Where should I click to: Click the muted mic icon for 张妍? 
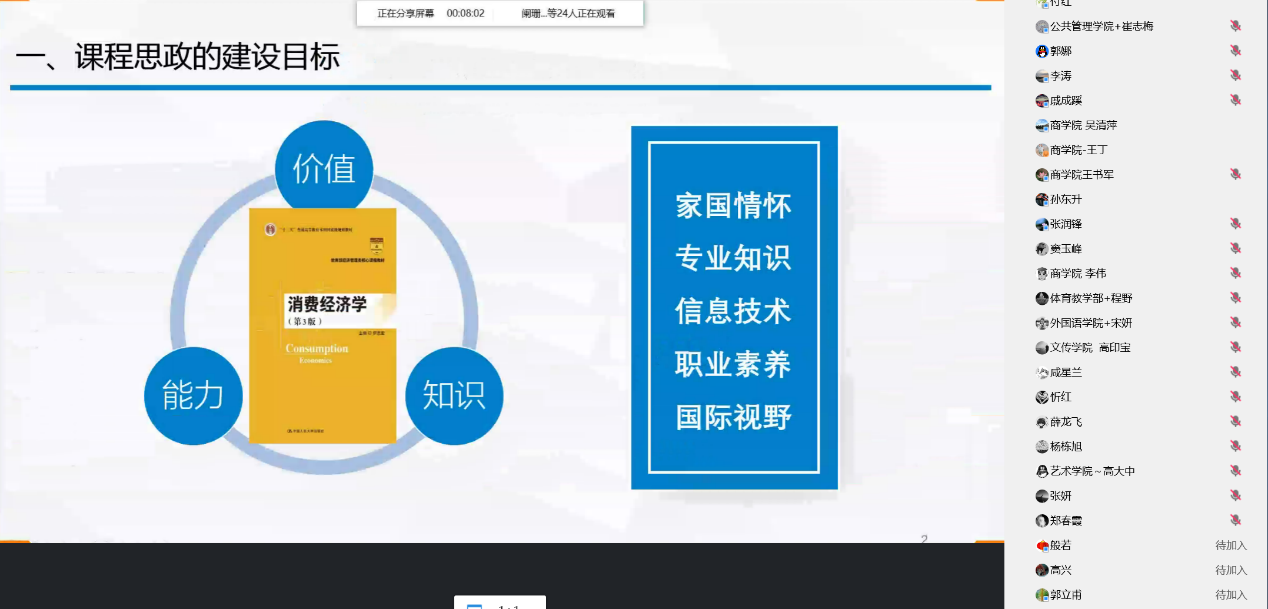(1235, 496)
